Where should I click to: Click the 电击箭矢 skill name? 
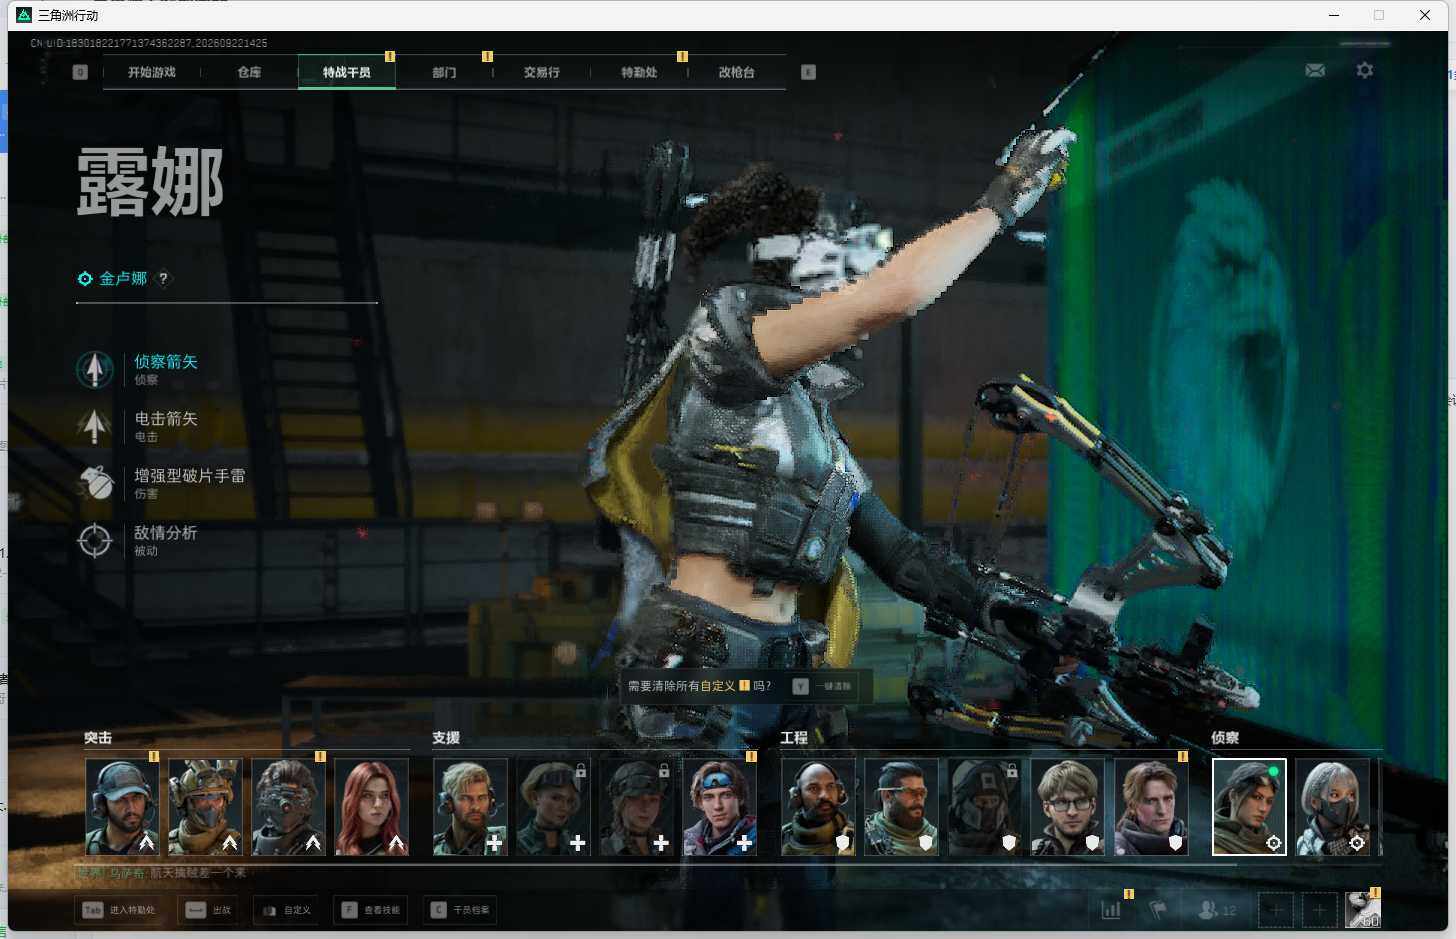click(166, 419)
